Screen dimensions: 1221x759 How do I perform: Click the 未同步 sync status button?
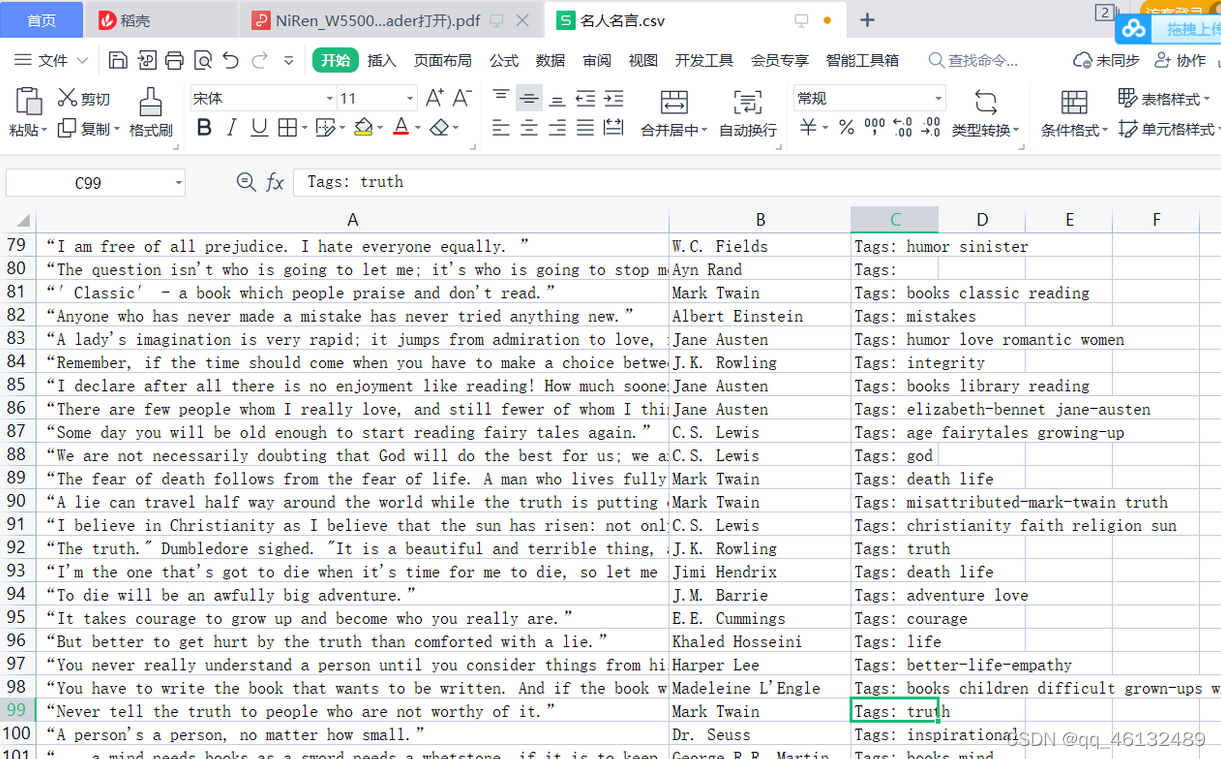1106,61
